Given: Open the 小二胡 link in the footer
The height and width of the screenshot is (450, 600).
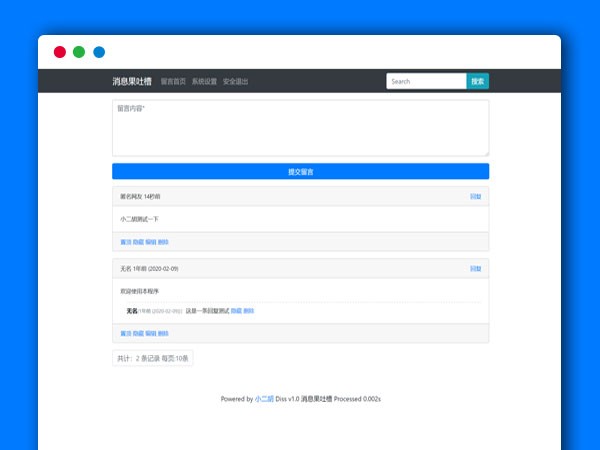Looking at the screenshot, I should tap(264, 399).
